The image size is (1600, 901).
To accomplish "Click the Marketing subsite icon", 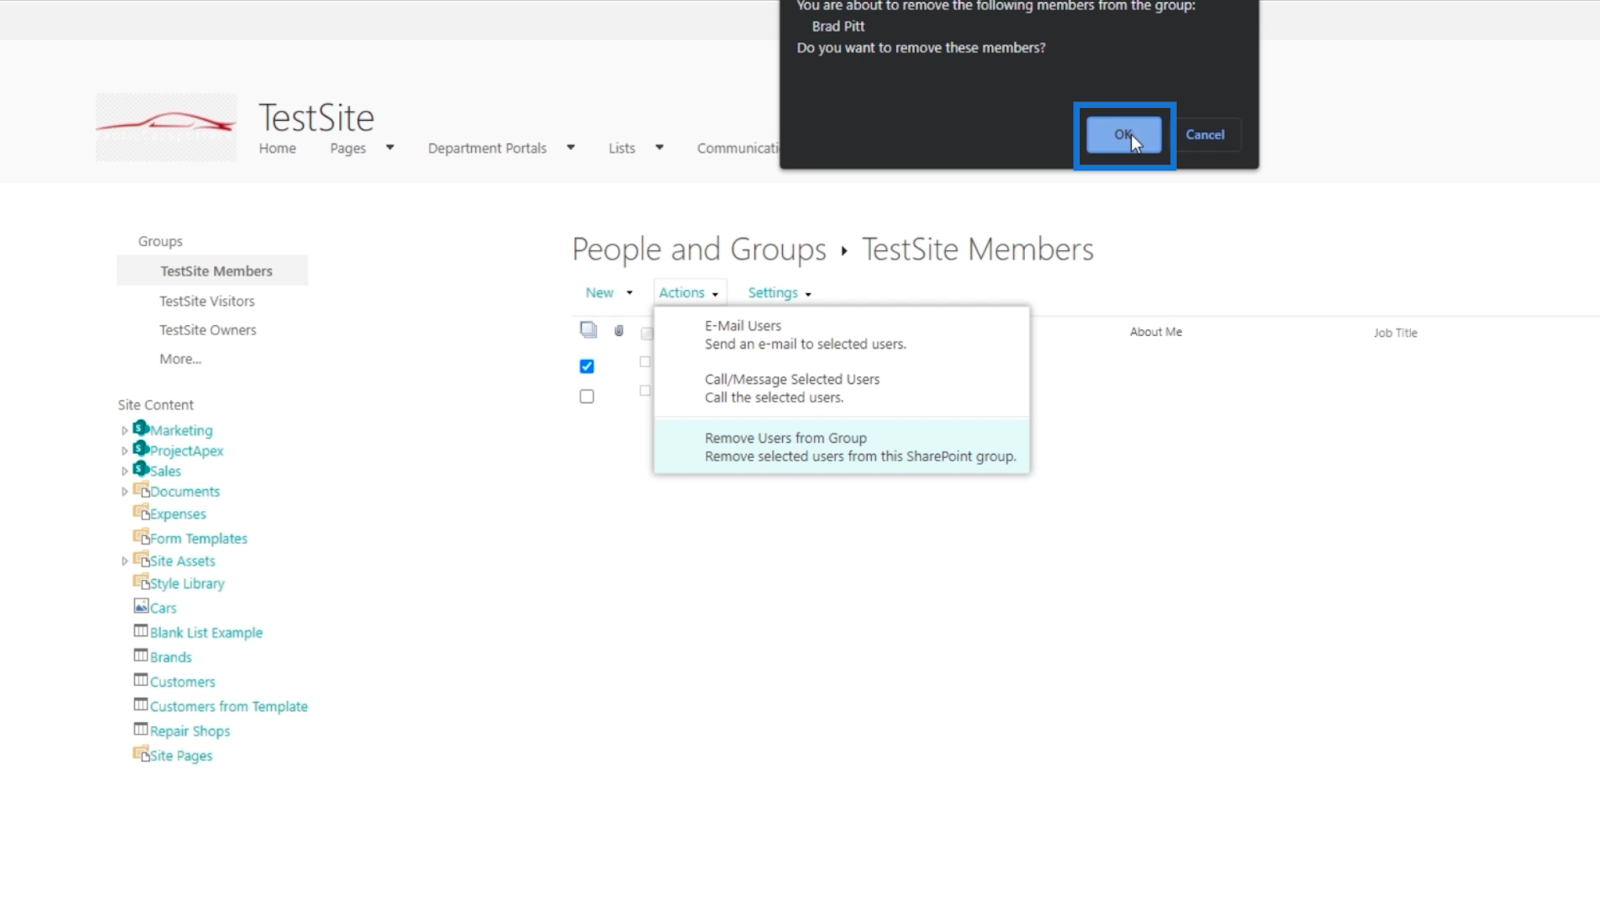I will coord(141,428).
